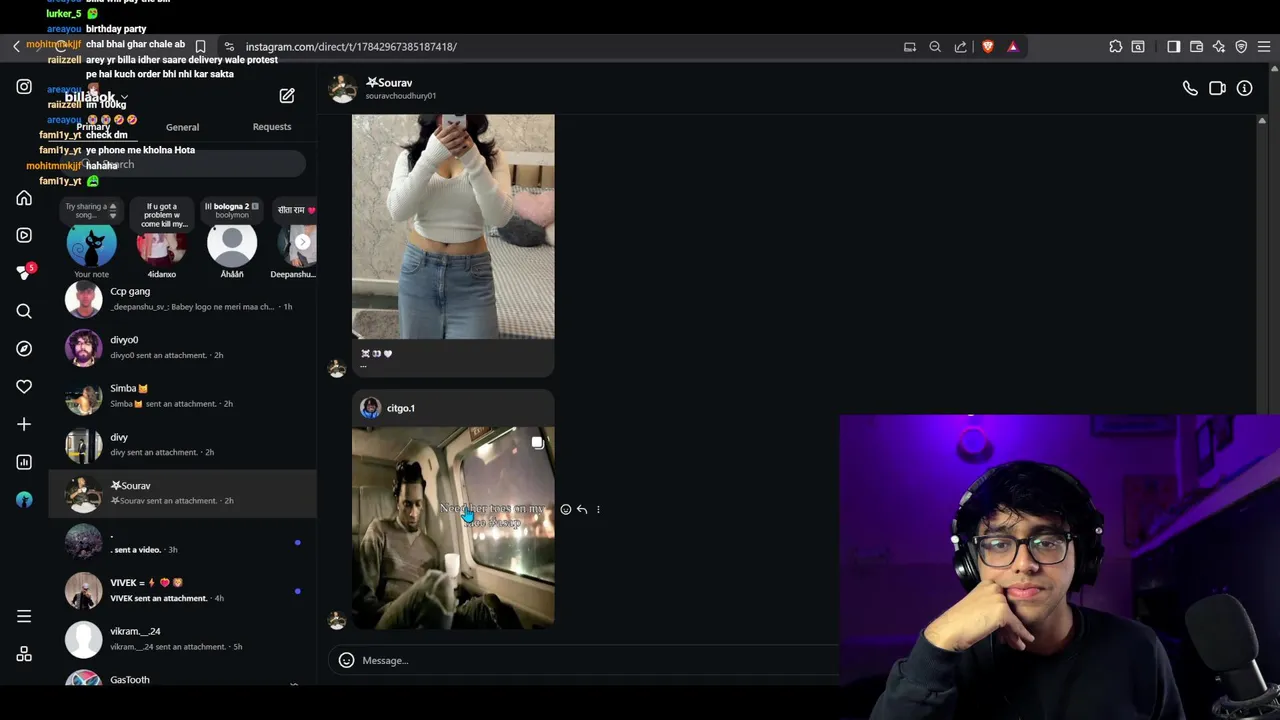The width and height of the screenshot is (1280, 720).
Task: Reply to the citgo.1 reel message
Action: point(582,510)
